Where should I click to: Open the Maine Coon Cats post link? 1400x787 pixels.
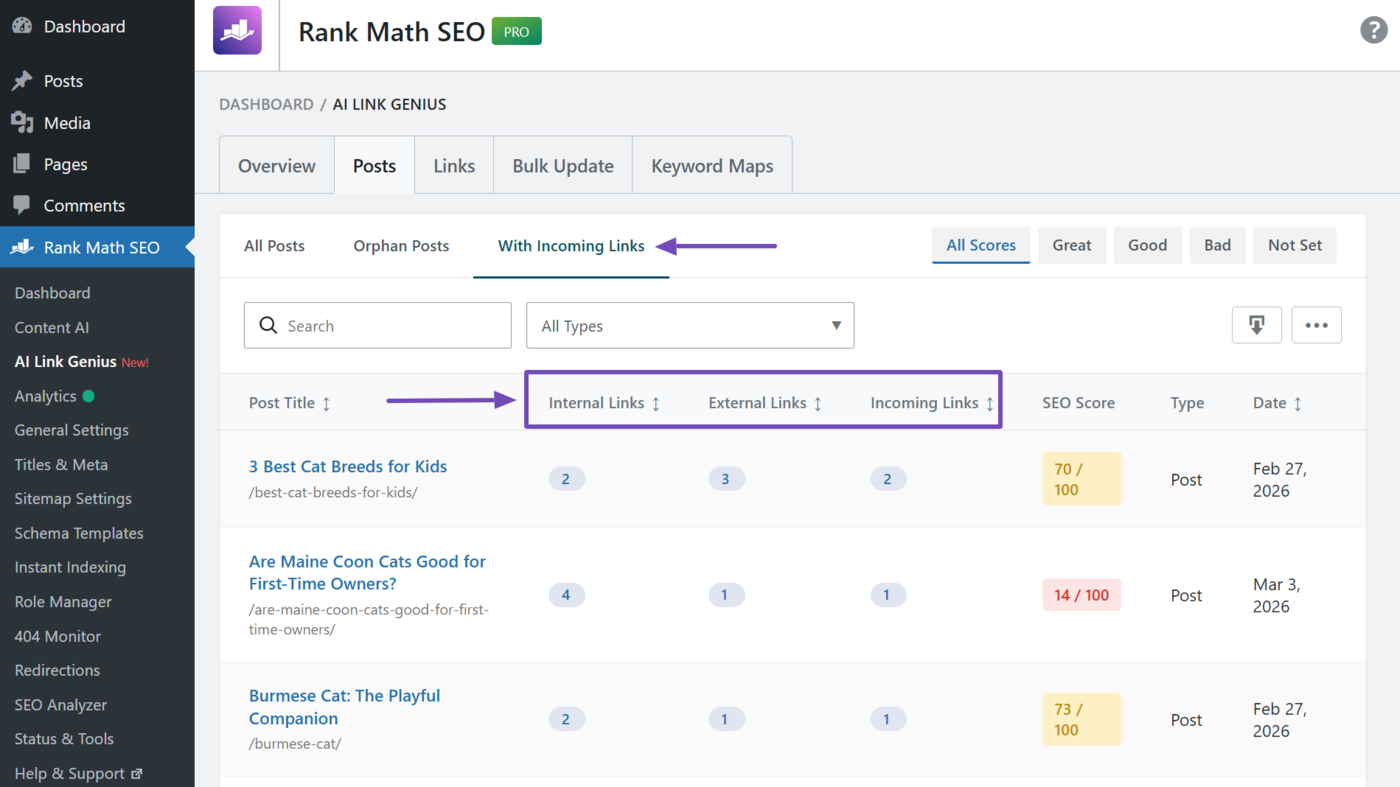[367, 573]
